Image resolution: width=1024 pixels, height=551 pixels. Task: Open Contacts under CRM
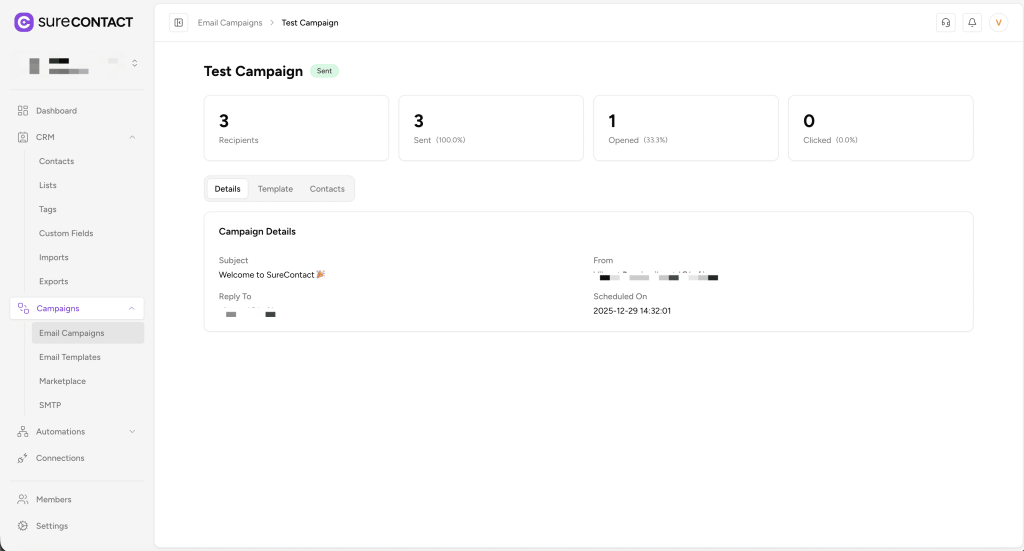point(56,161)
